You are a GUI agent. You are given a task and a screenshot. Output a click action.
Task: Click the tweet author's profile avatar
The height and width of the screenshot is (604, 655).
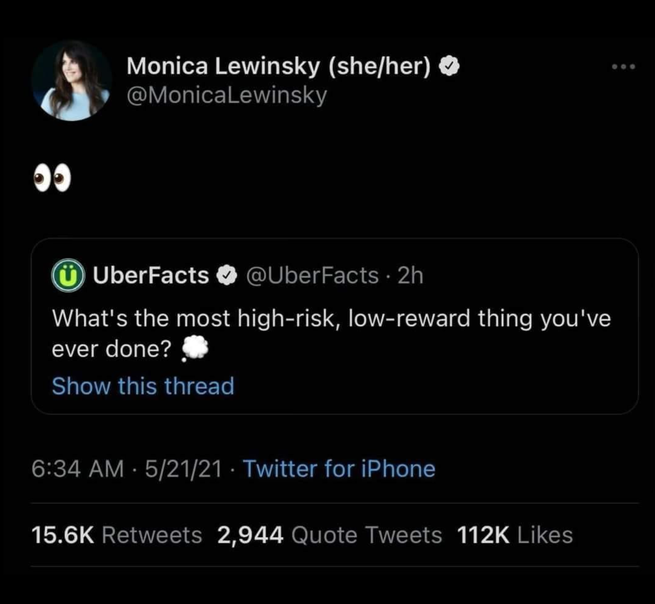pyautogui.click(x=71, y=81)
